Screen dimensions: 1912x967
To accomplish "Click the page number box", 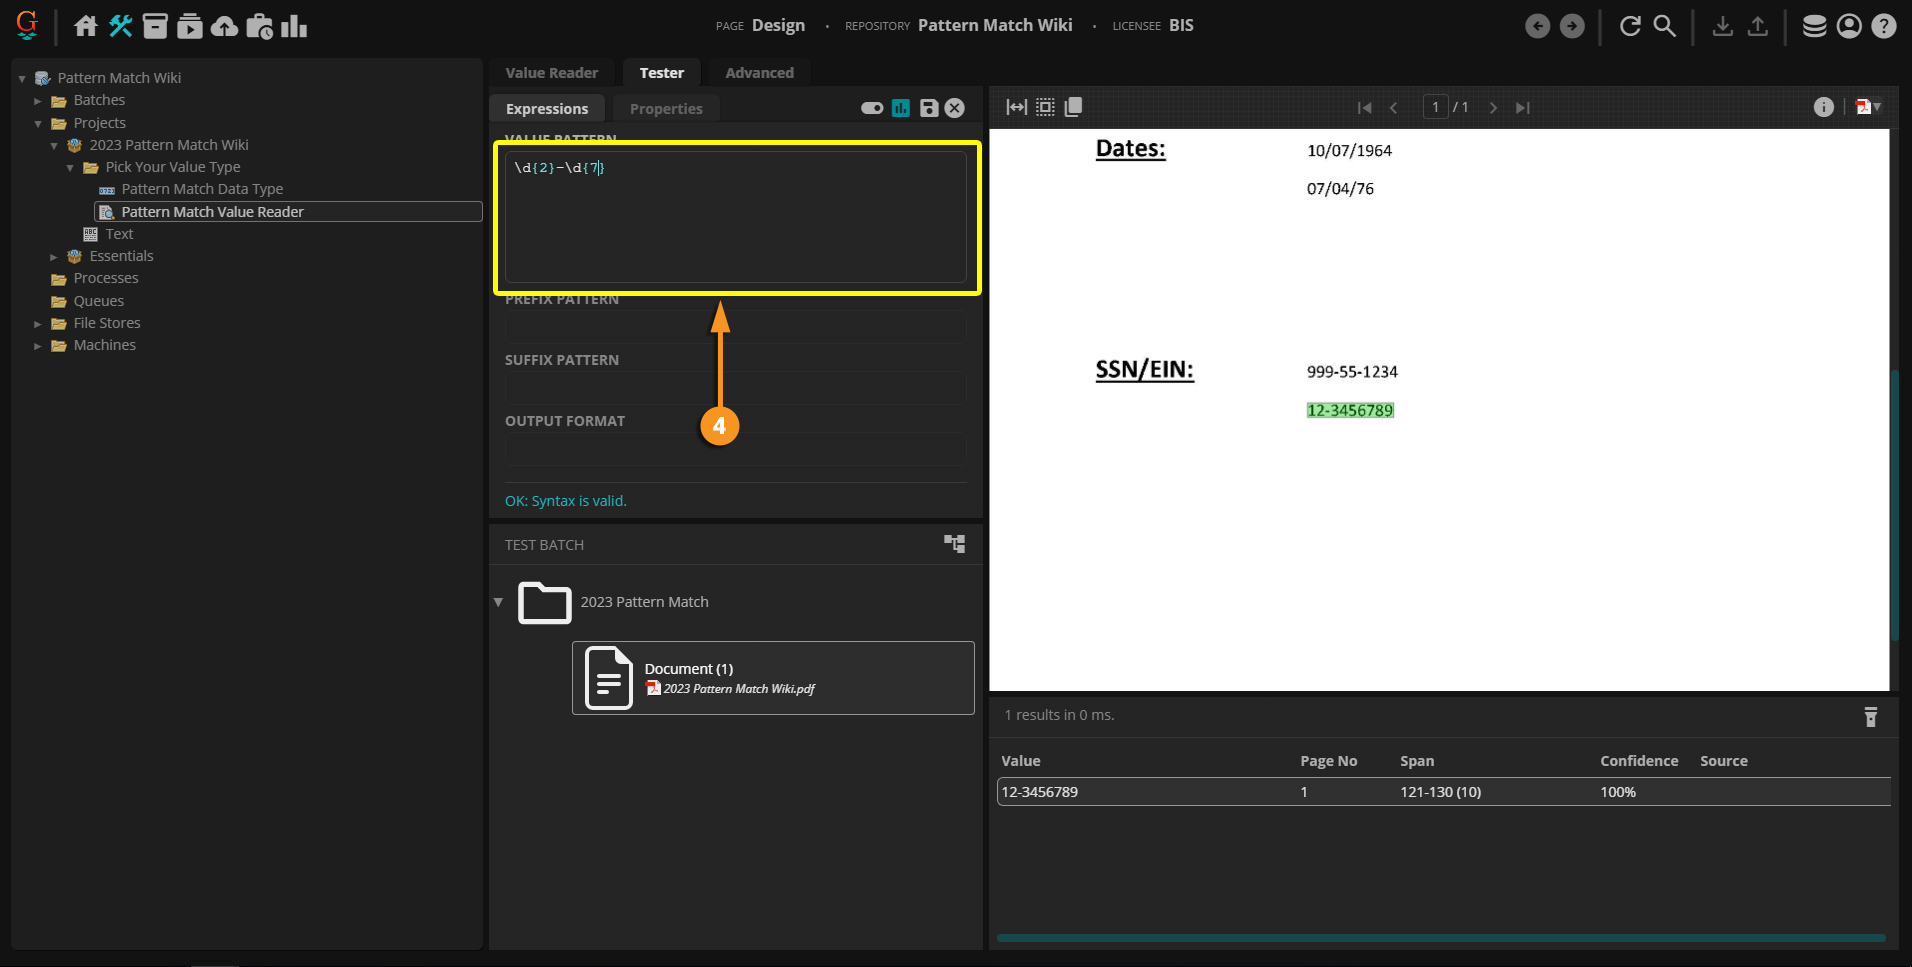I will (1435, 107).
